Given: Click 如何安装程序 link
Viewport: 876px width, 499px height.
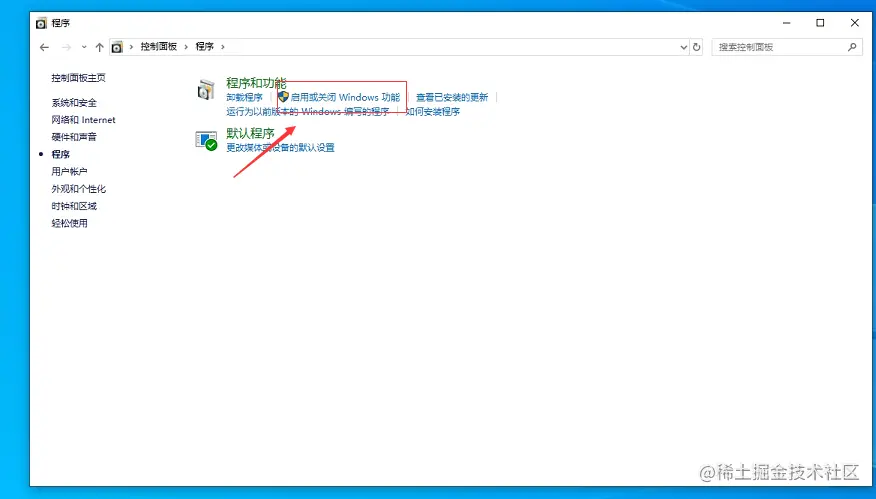Looking at the screenshot, I should 432,112.
